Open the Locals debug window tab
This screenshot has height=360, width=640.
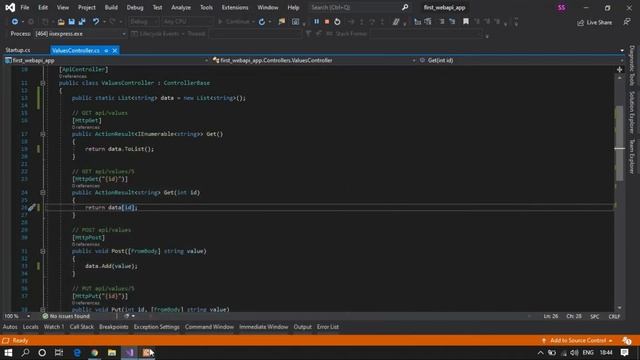31,327
